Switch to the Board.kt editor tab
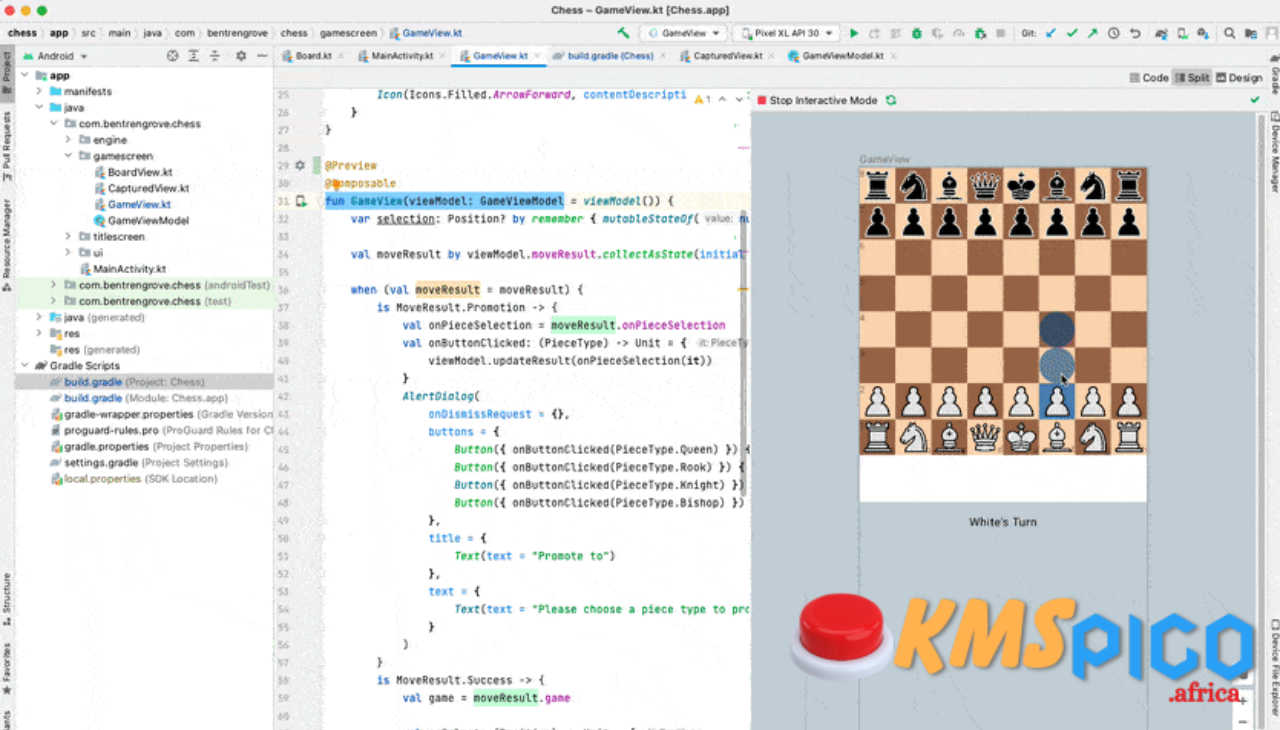This screenshot has height=730, width=1280. coord(313,56)
